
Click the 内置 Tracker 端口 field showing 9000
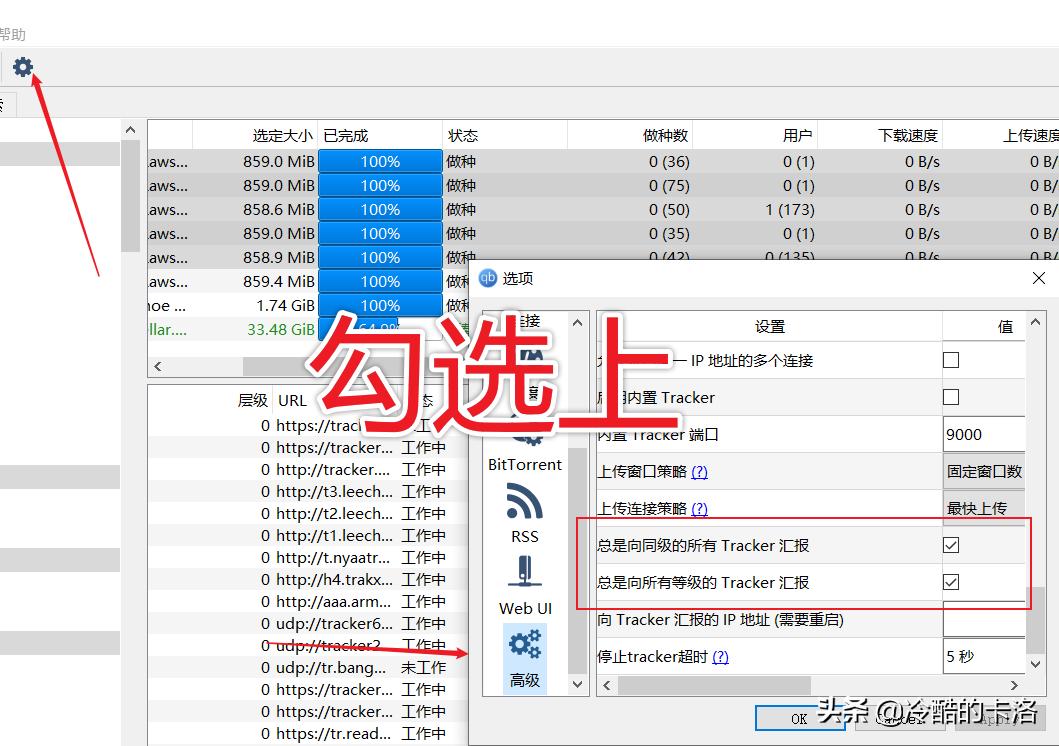click(x=984, y=434)
